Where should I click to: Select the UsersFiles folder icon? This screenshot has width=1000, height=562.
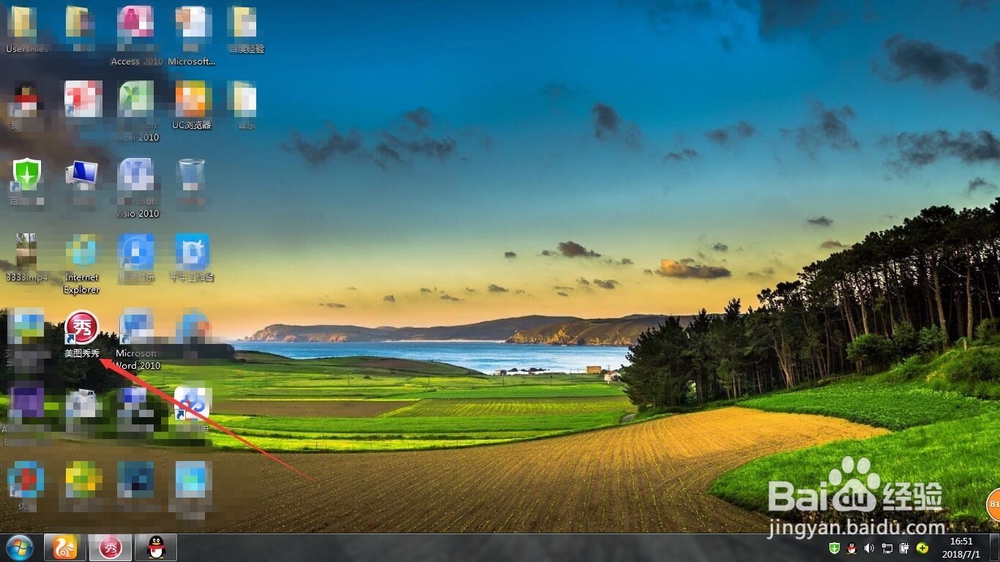[x=26, y=29]
